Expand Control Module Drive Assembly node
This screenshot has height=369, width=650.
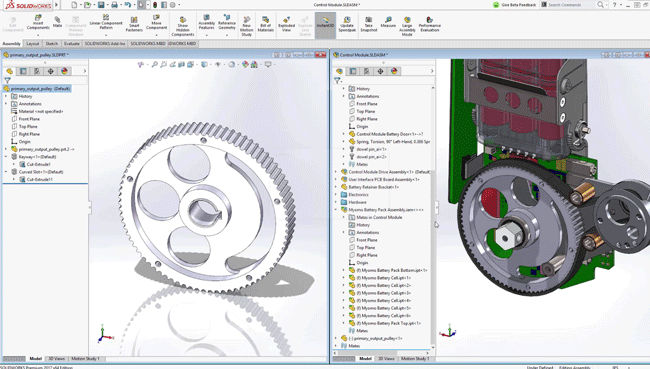point(336,172)
